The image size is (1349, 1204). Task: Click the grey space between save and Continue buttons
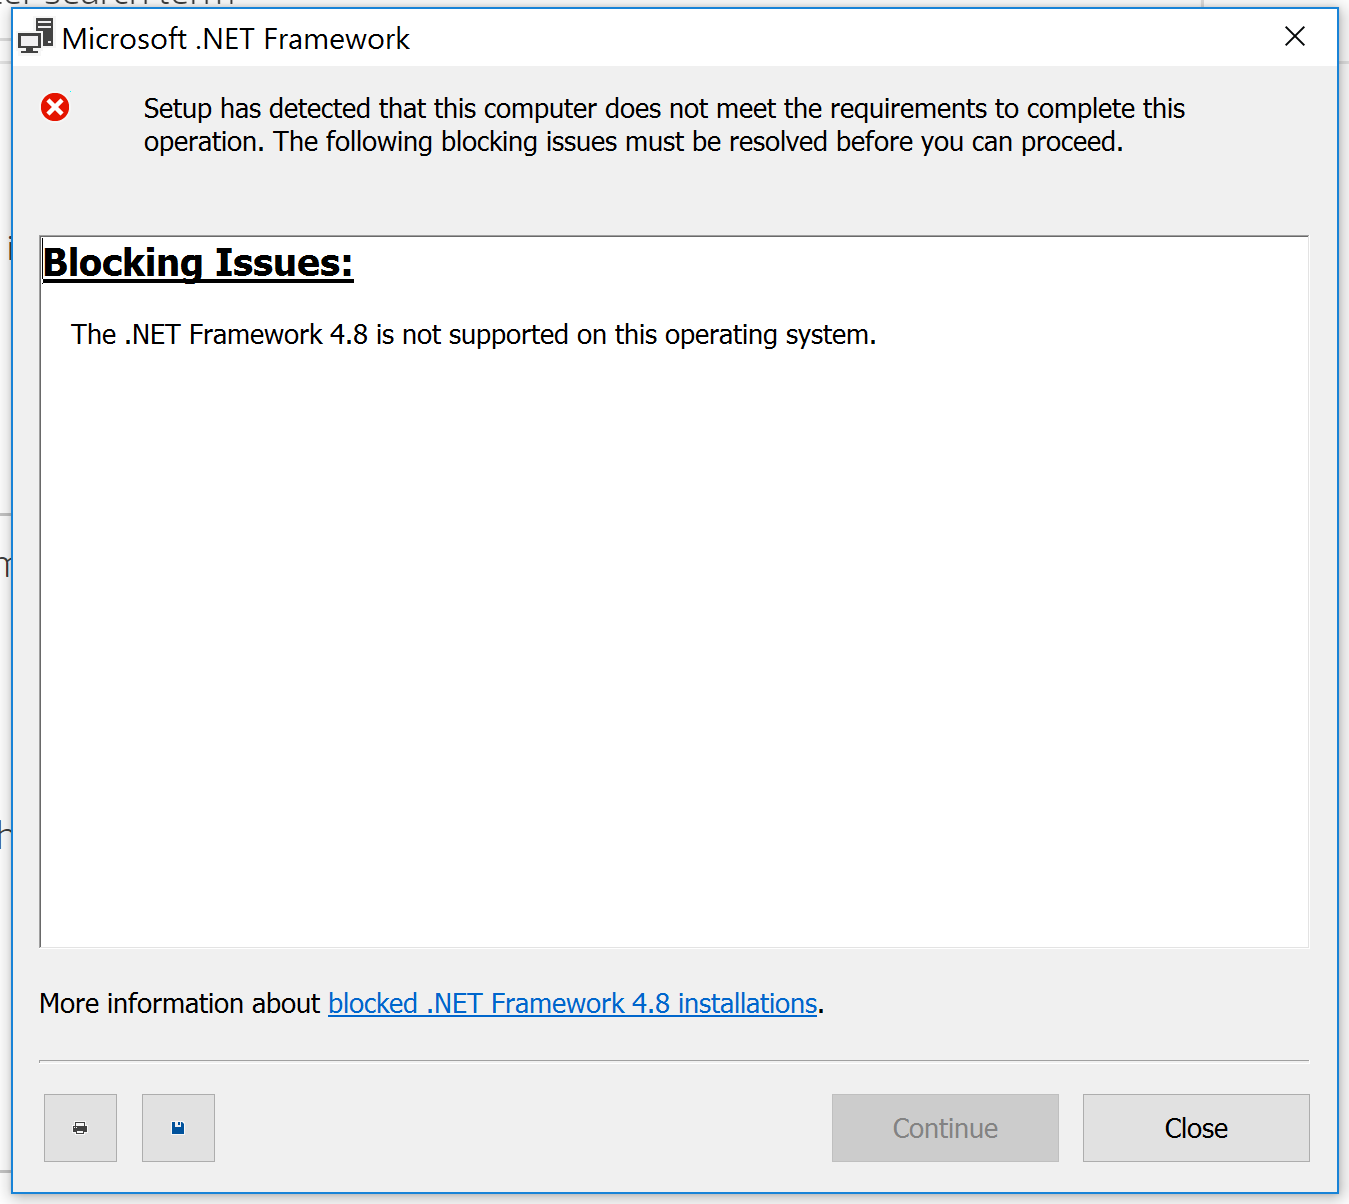point(523,1127)
